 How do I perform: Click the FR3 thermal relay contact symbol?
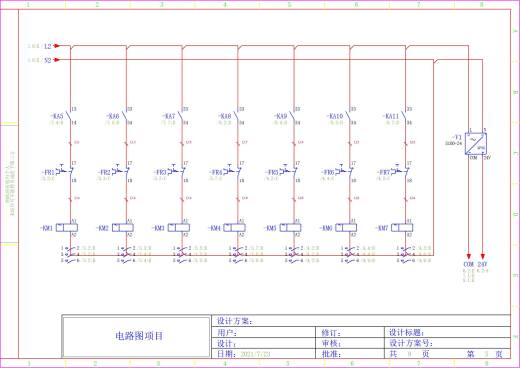[177, 171]
